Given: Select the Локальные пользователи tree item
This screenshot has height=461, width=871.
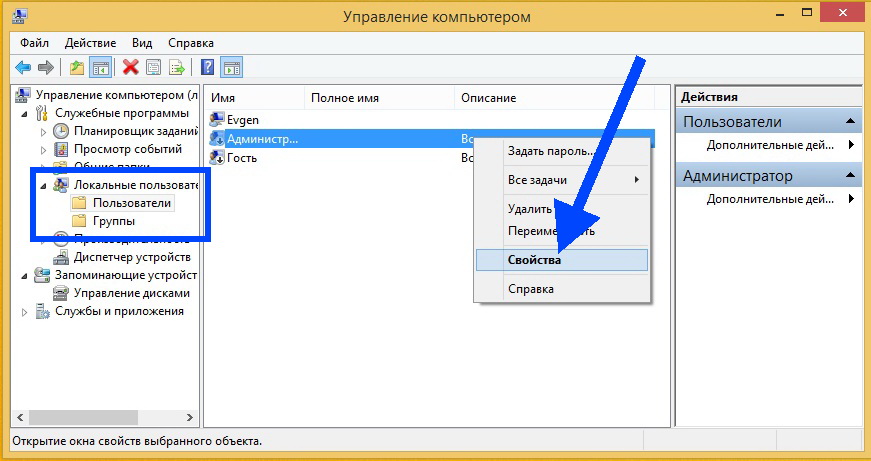Looking at the screenshot, I should tap(136, 185).
